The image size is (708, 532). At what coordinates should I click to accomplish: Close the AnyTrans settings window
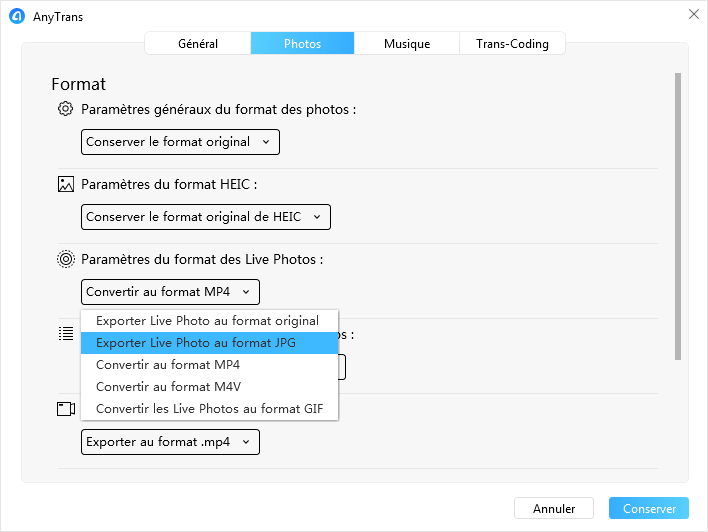coord(694,14)
